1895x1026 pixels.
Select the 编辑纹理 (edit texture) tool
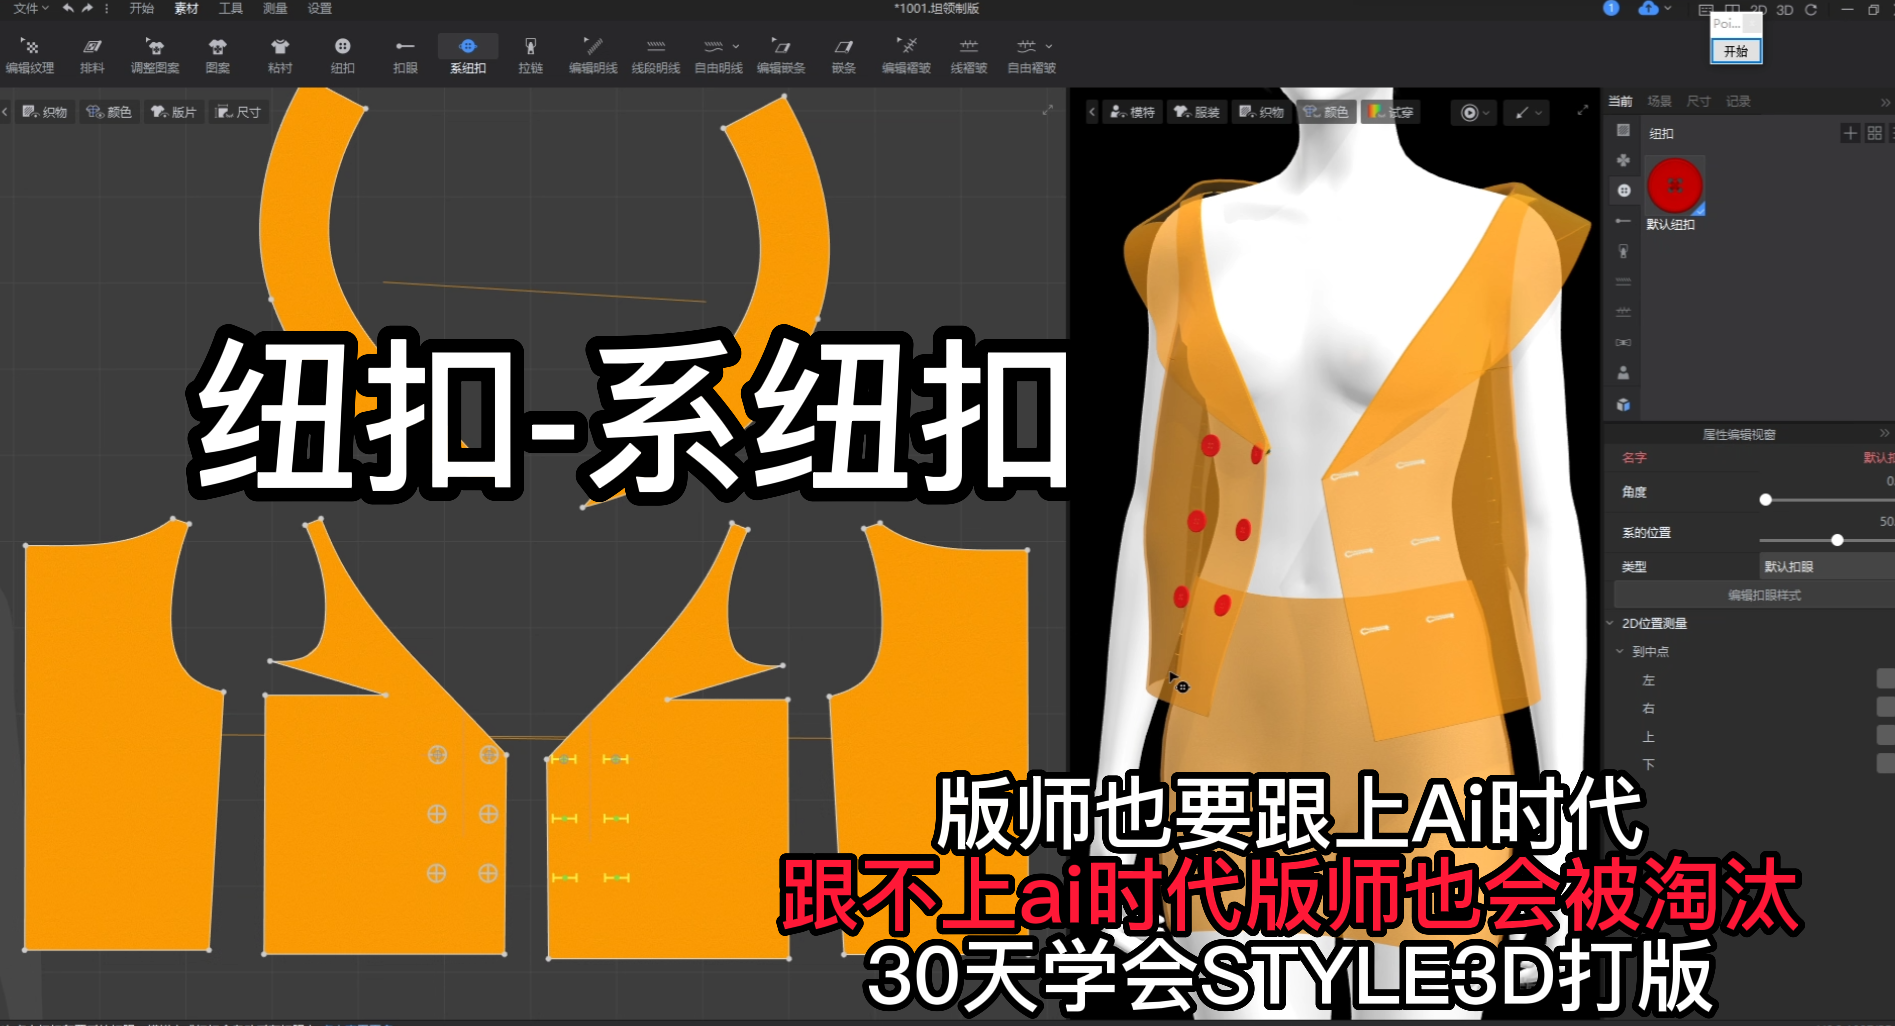[x=30, y=56]
